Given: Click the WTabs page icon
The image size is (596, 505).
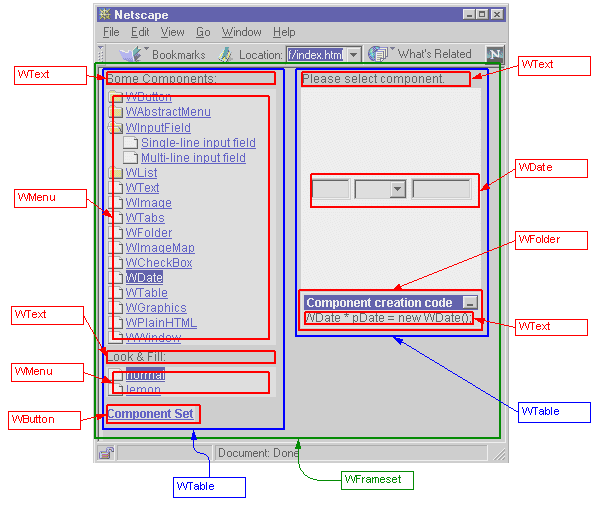Looking at the screenshot, I should (116, 218).
